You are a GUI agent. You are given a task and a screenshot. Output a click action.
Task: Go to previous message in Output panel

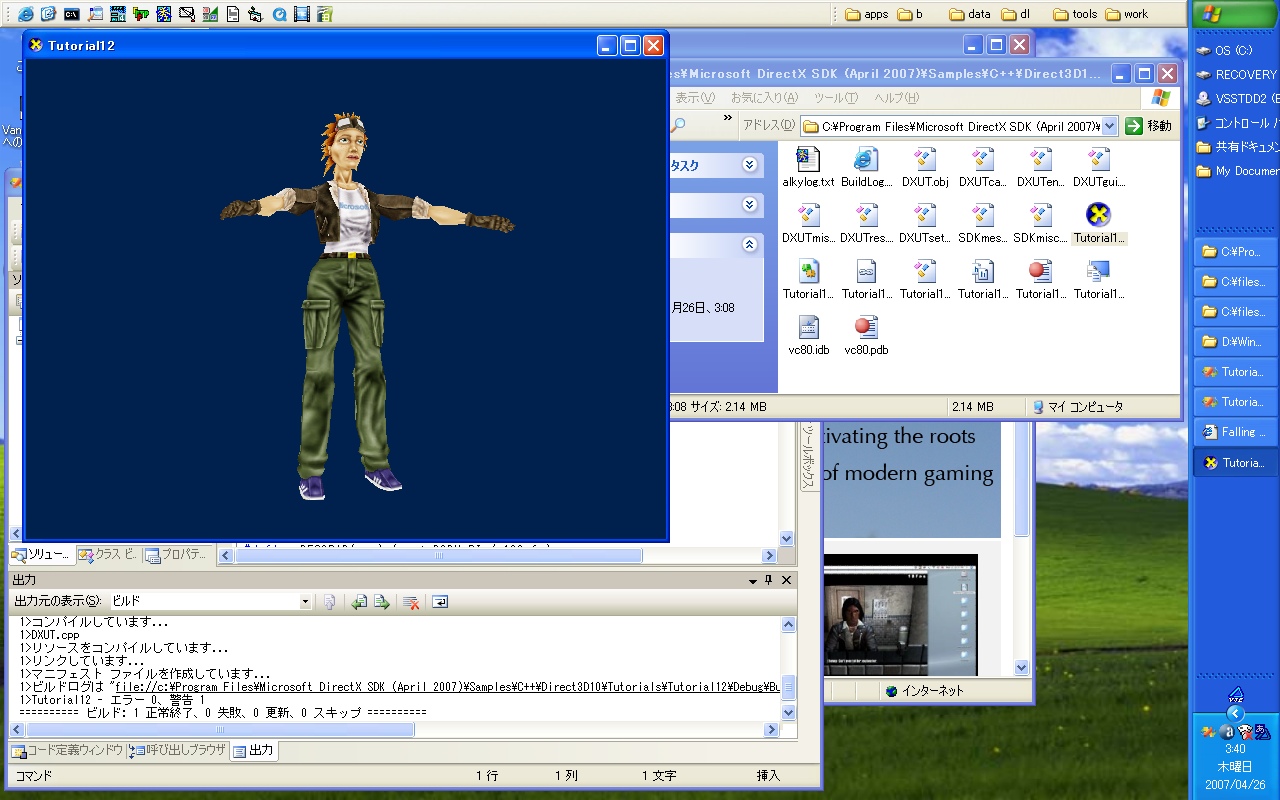pyautogui.click(x=359, y=602)
